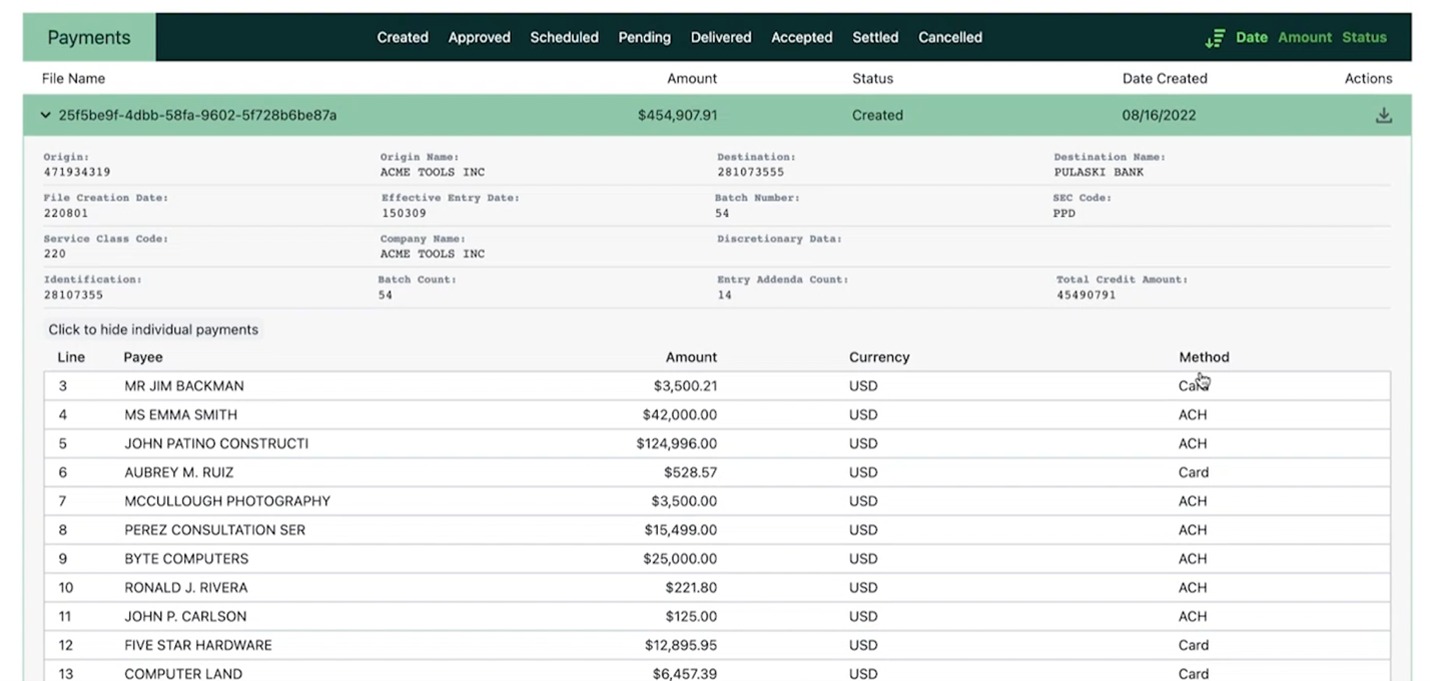Image resolution: width=1430 pixels, height=681 pixels.
Task: Filter payments by Created status
Action: pyautogui.click(x=402, y=37)
